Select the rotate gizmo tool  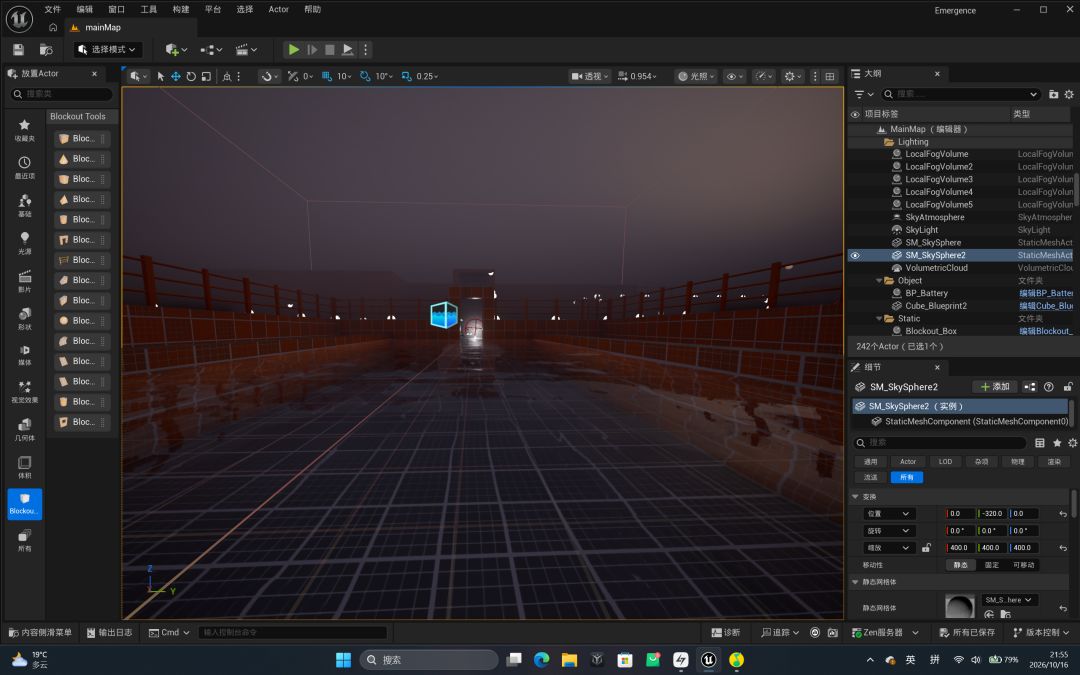coord(191,76)
